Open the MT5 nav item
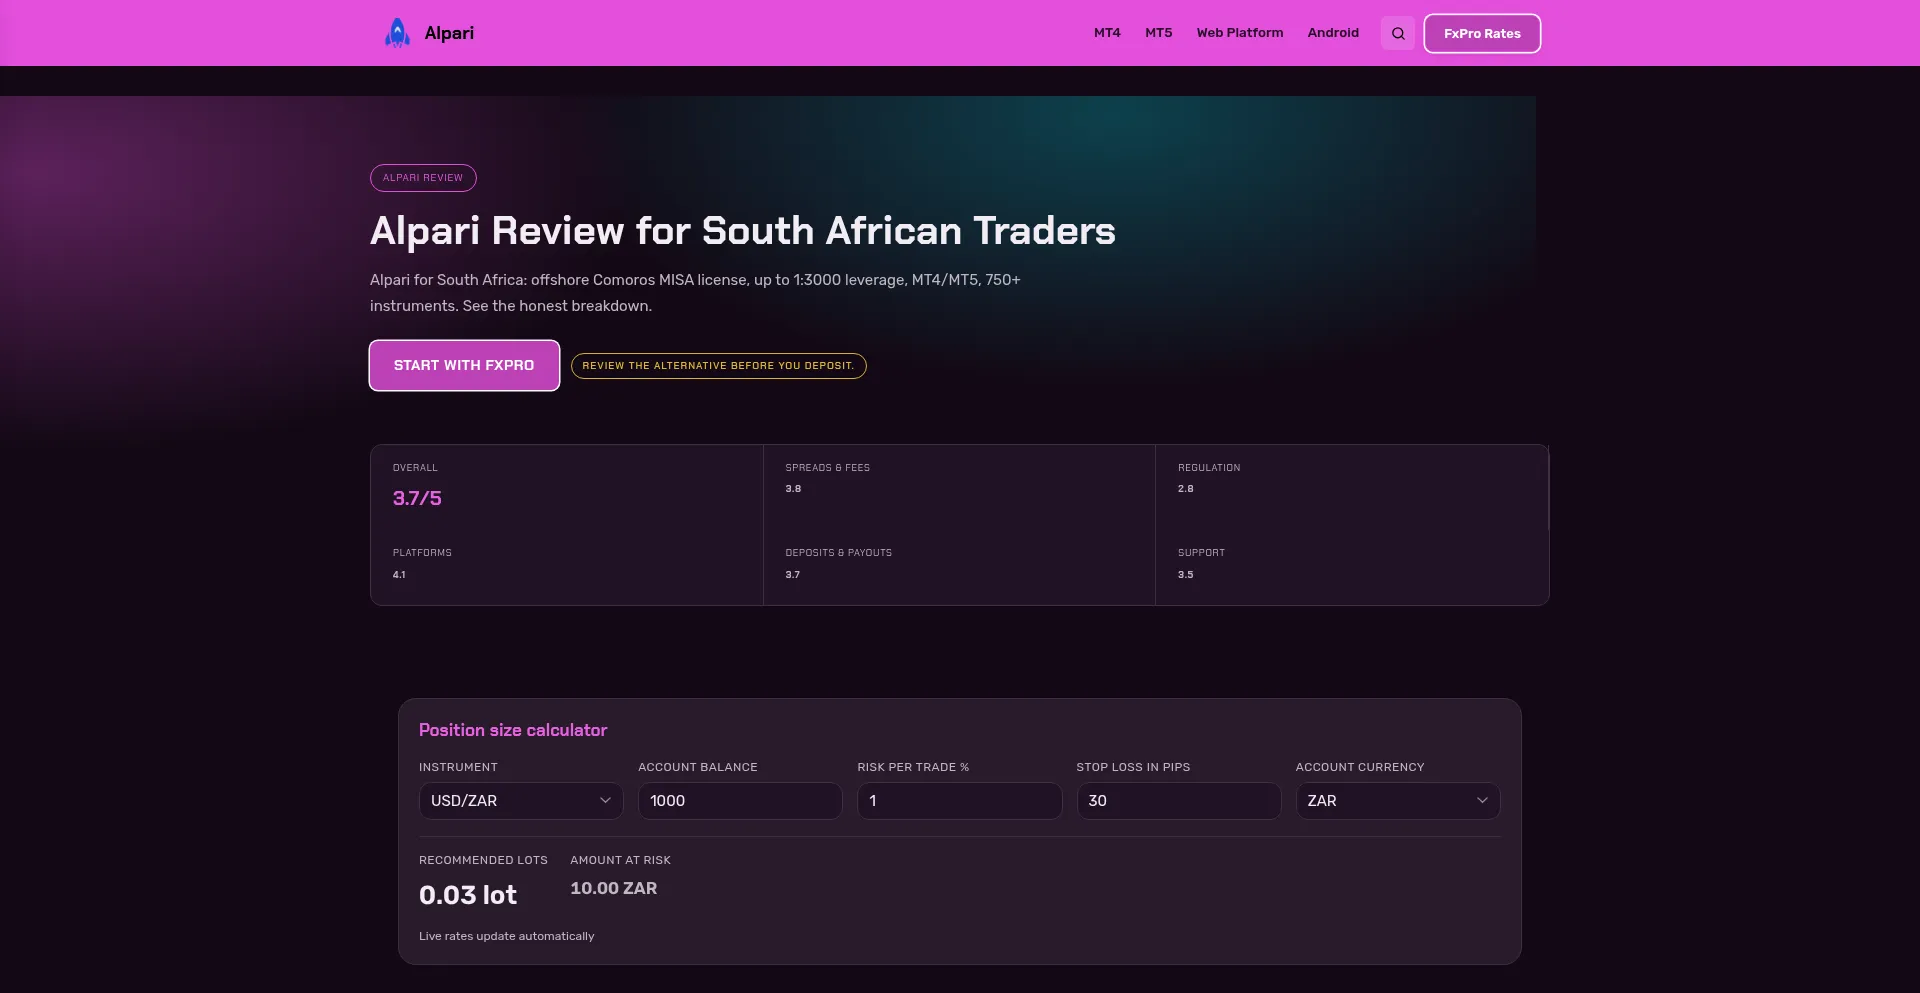Viewport: 1920px width, 993px height. click(x=1158, y=33)
